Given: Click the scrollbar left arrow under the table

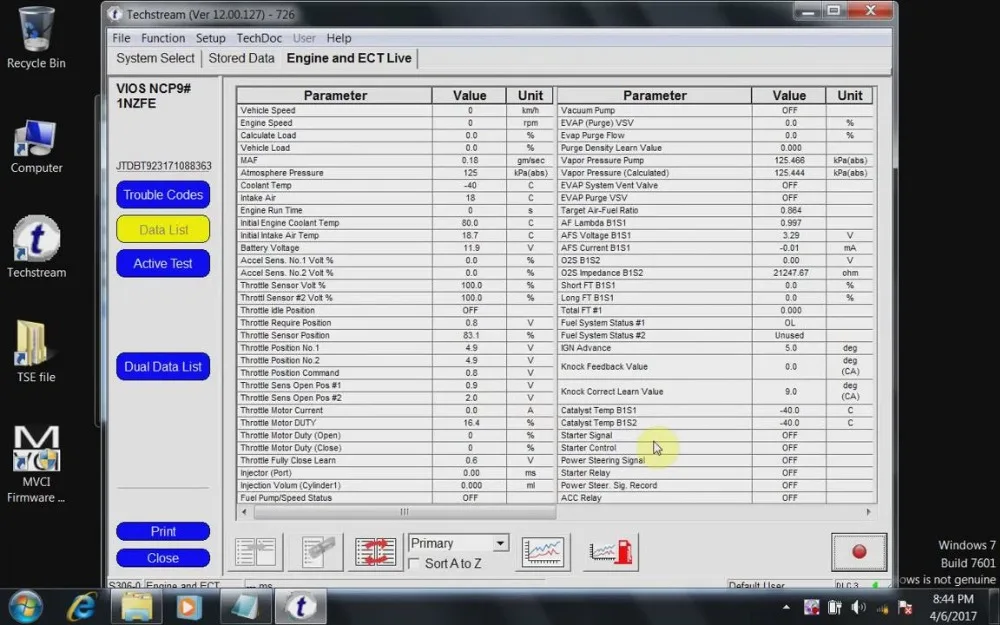Looking at the screenshot, I should [x=244, y=511].
